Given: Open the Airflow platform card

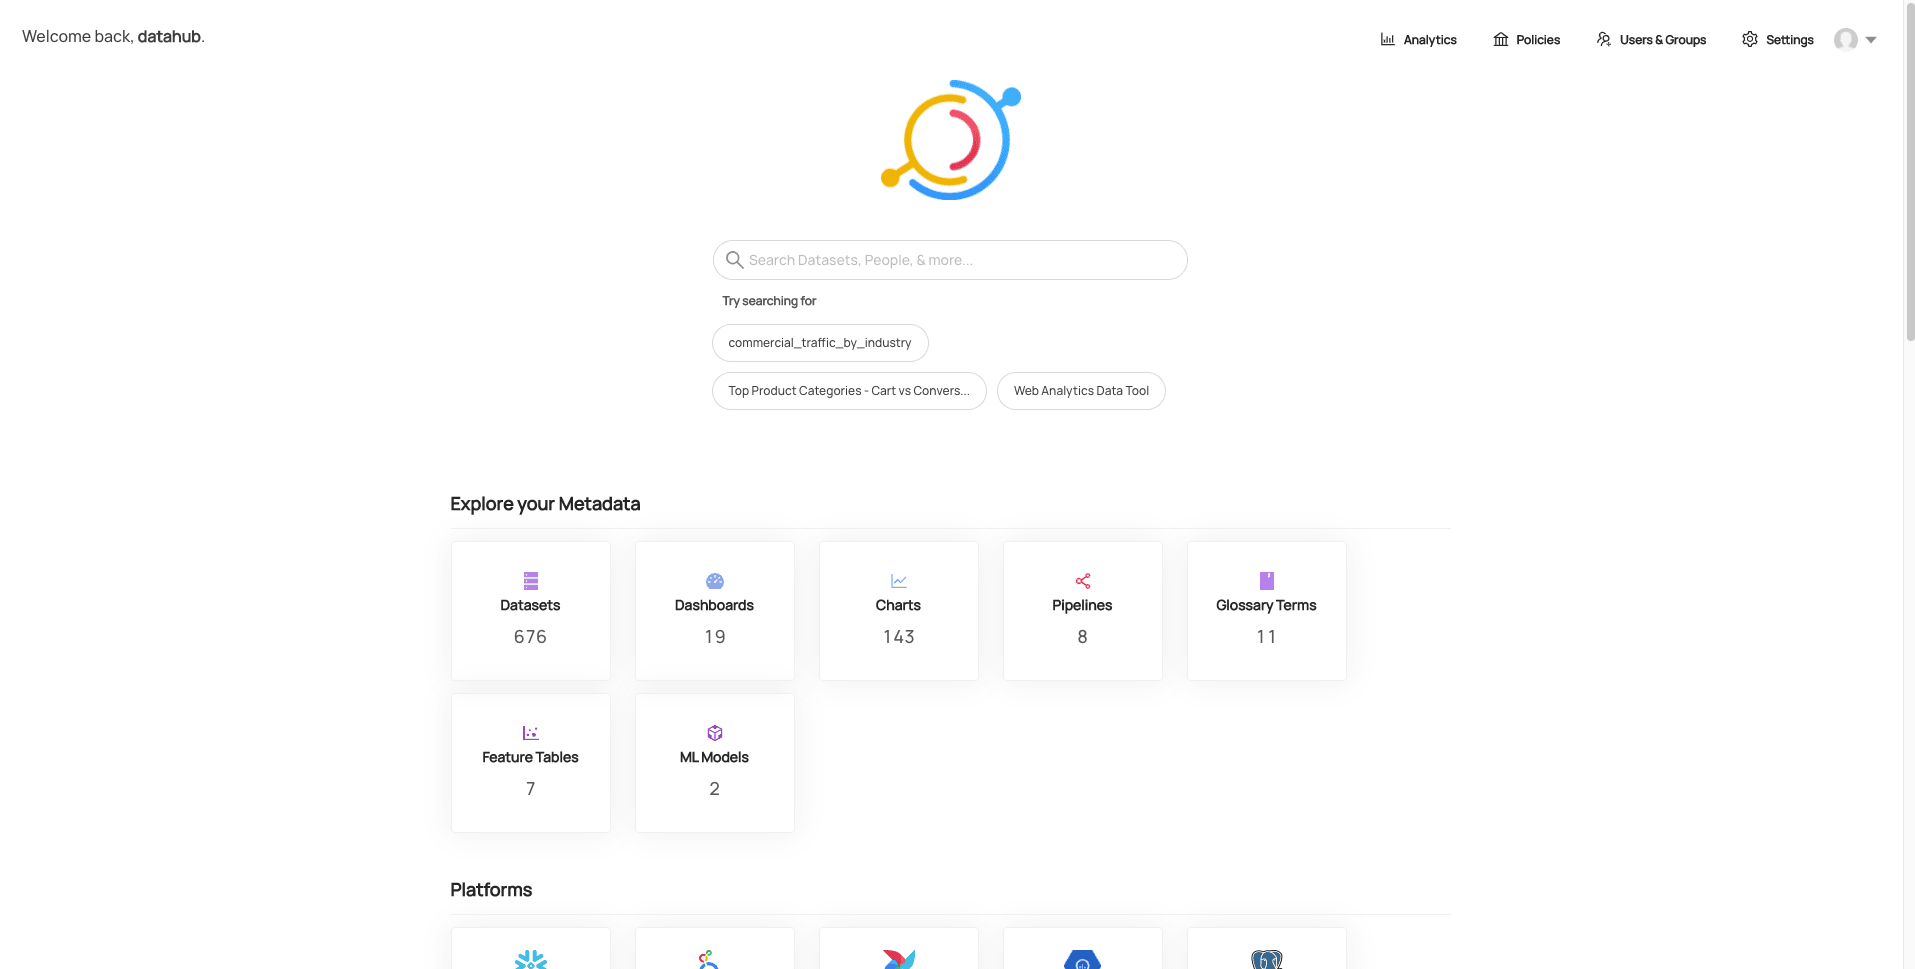Looking at the screenshot, I should [899, 948].
